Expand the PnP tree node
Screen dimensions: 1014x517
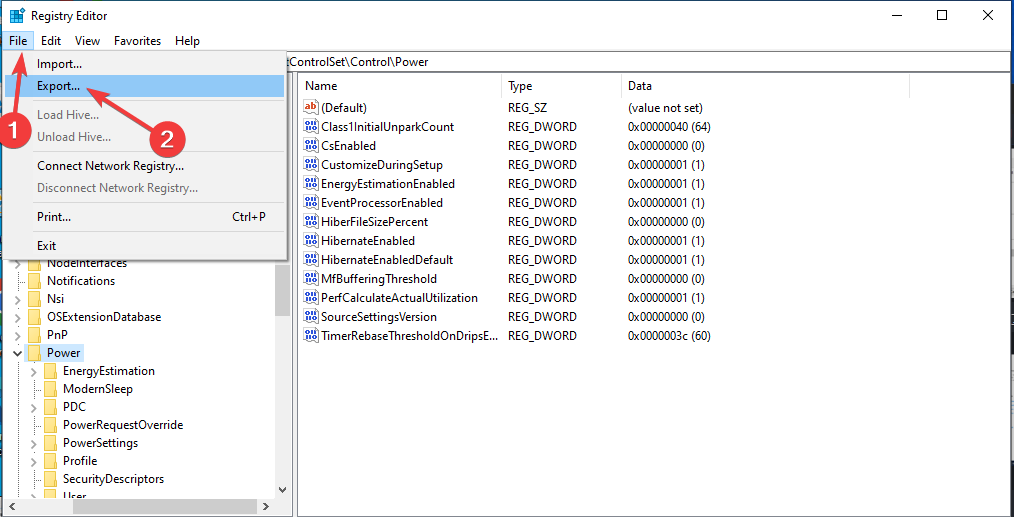click(x=17, y=335)
